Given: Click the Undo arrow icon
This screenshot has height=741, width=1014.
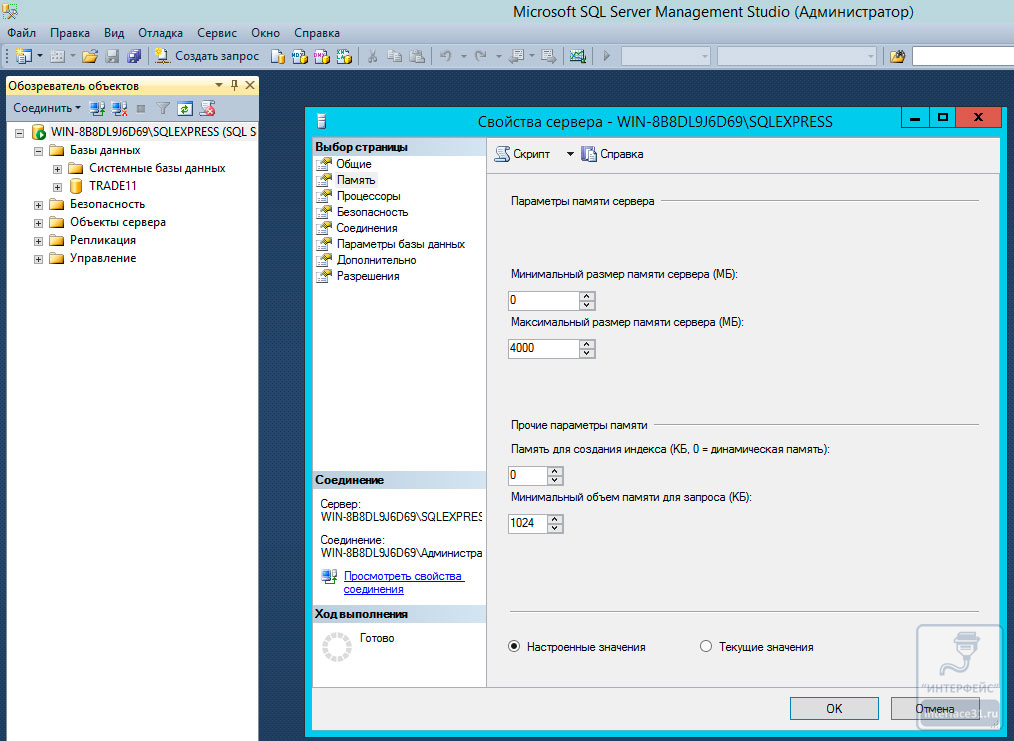Looking at the screenshot, I should (x=446, y=56).
